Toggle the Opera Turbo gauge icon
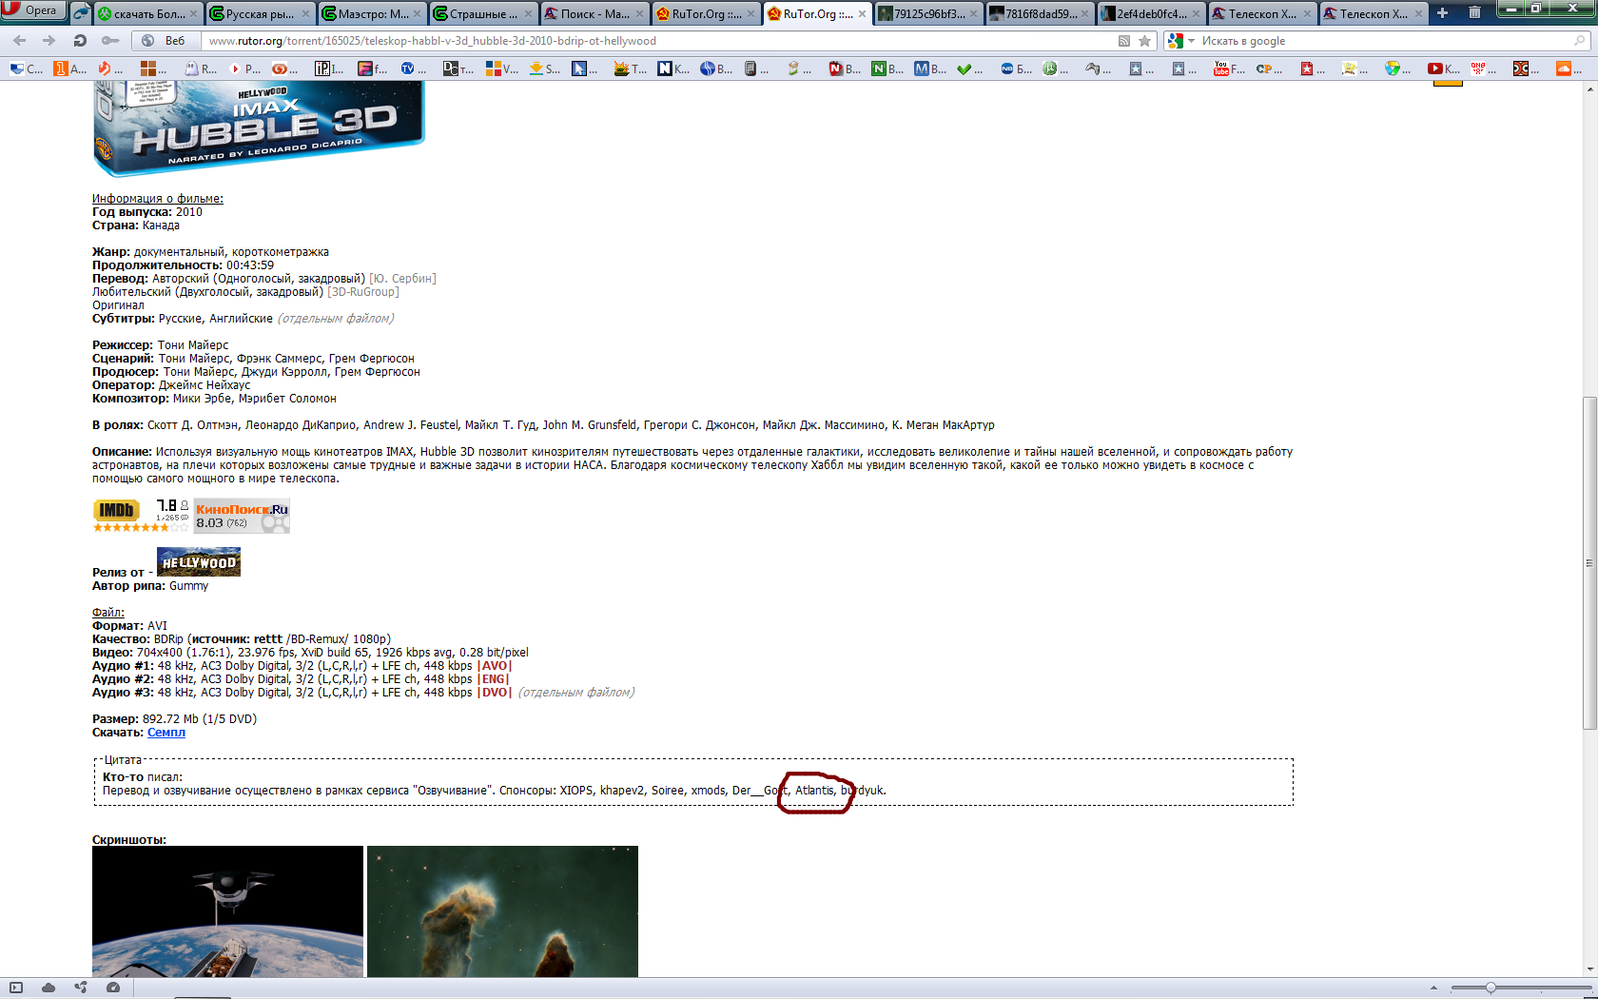Image resolution: width=1598 pixels, height=999 pixels. point(113,987)
